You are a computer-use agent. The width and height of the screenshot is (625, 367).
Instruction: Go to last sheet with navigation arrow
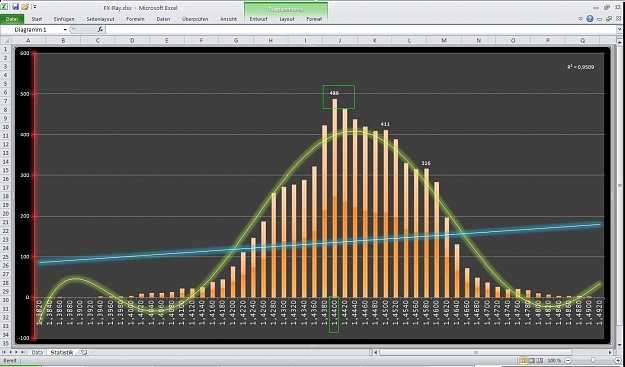[23, 353]
